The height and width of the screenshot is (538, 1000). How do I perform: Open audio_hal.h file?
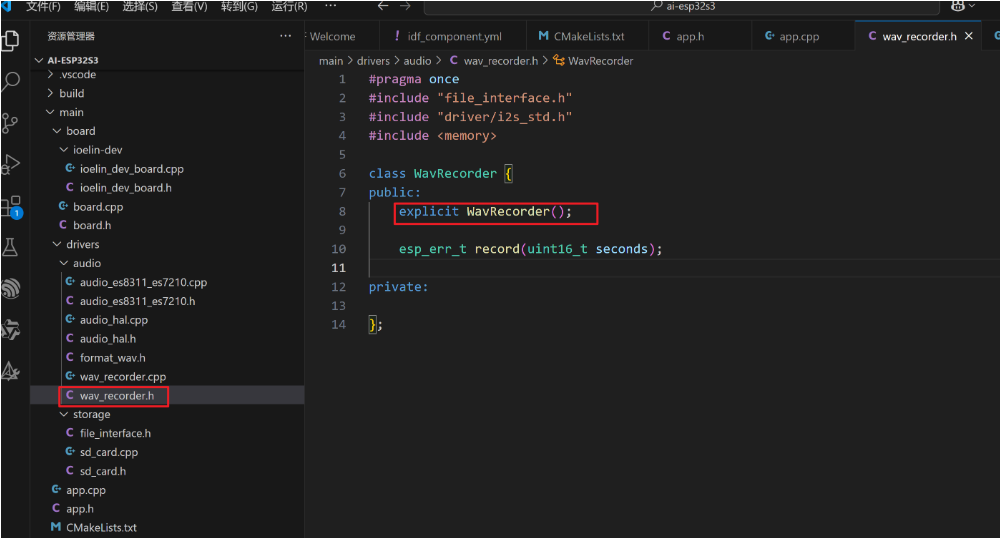coord(167,338)
